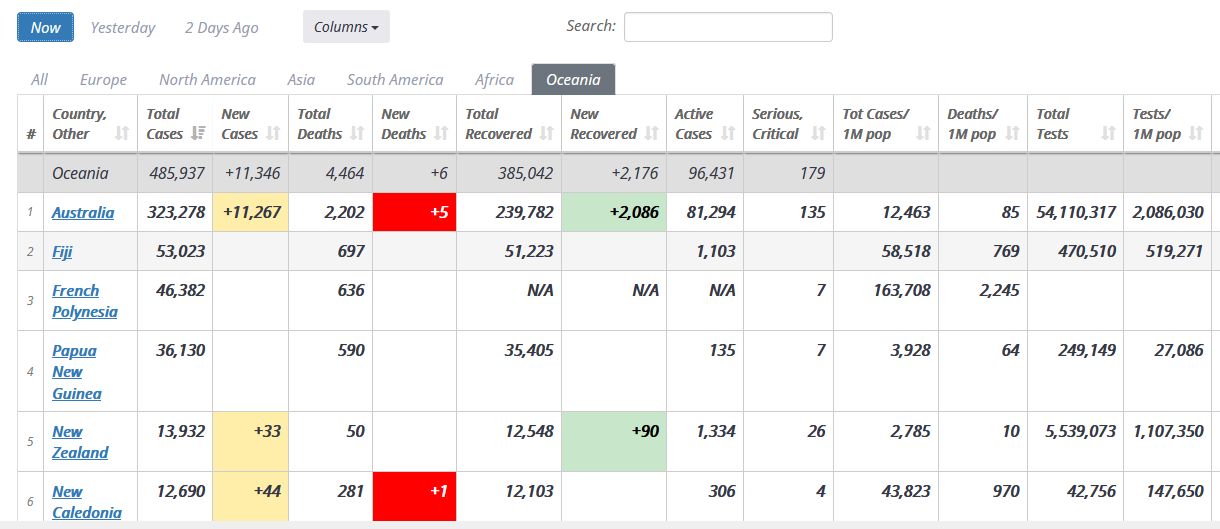Sort by Deaths/1M pop column icon
Viewport: 1220px width, 529px height.
pyautogui.click(x=1013, y=134)
